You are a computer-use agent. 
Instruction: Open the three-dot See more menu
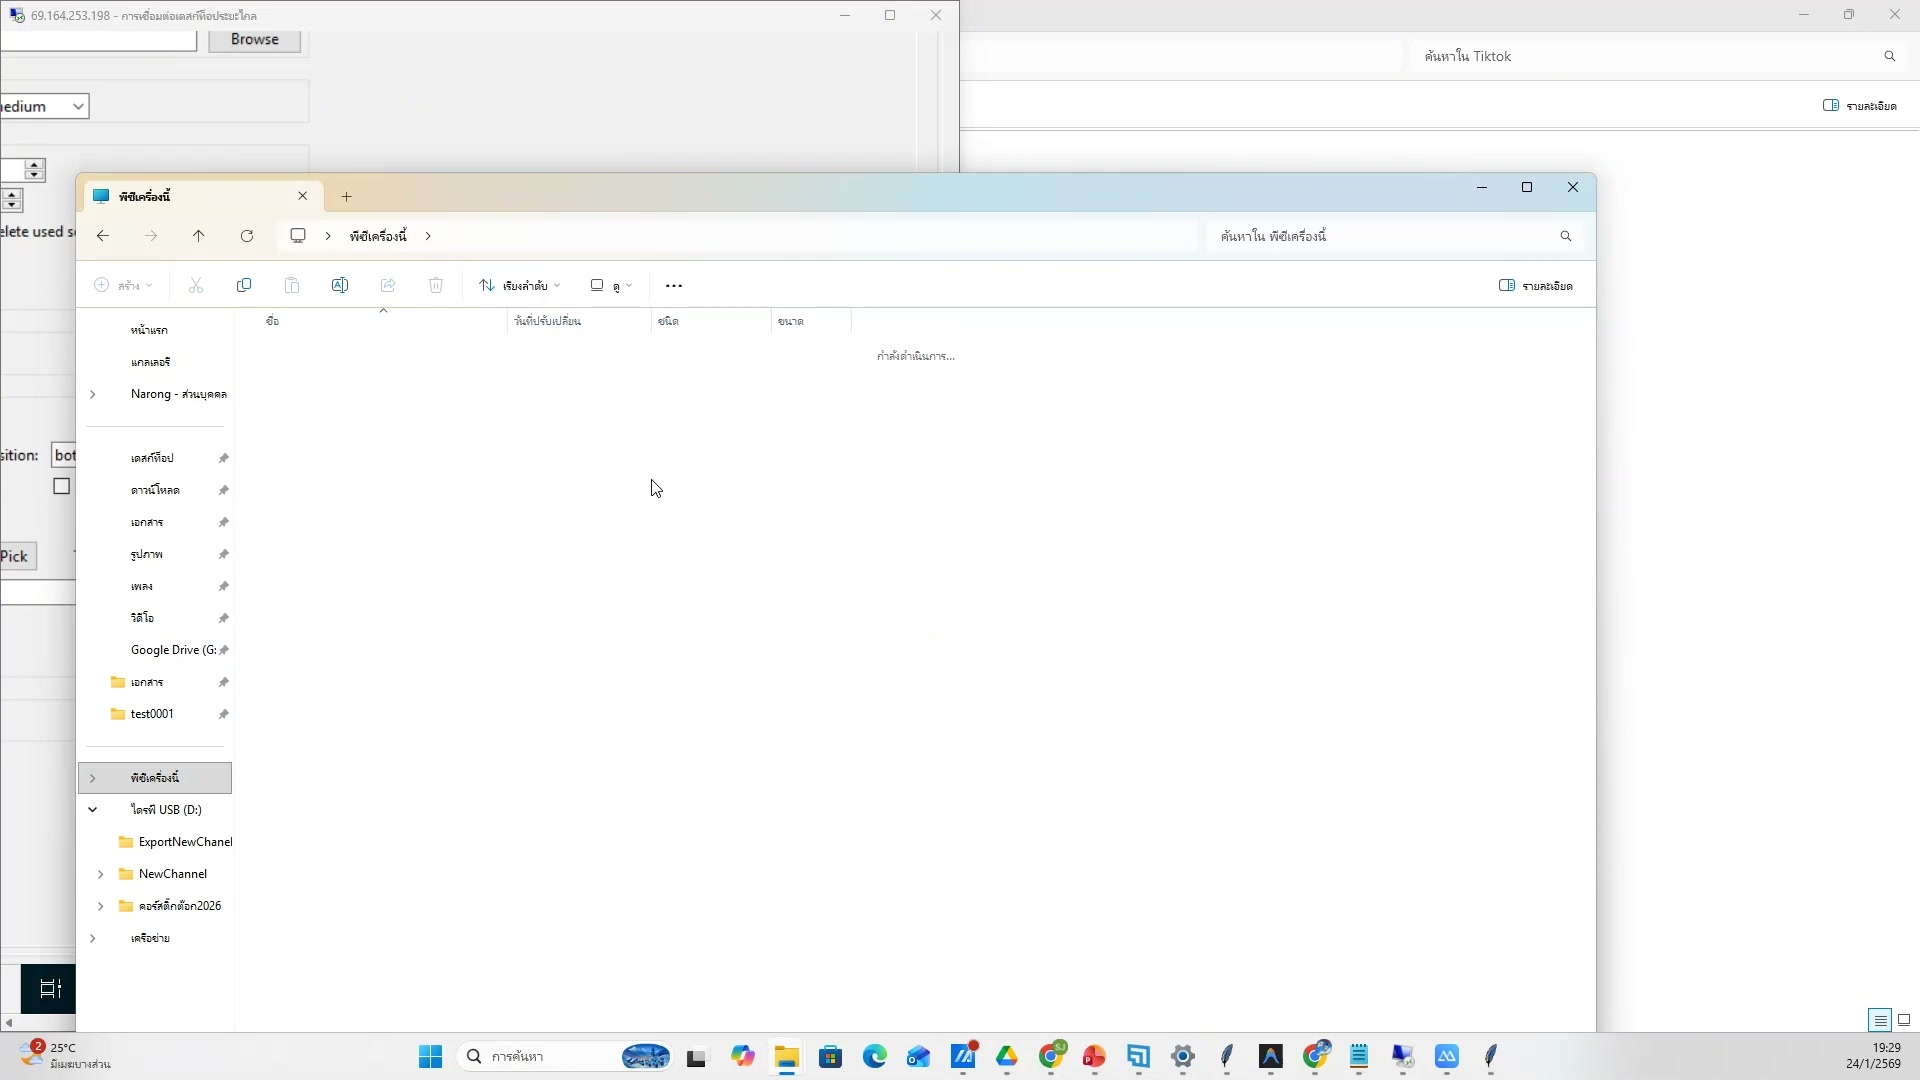click(674, 286)
